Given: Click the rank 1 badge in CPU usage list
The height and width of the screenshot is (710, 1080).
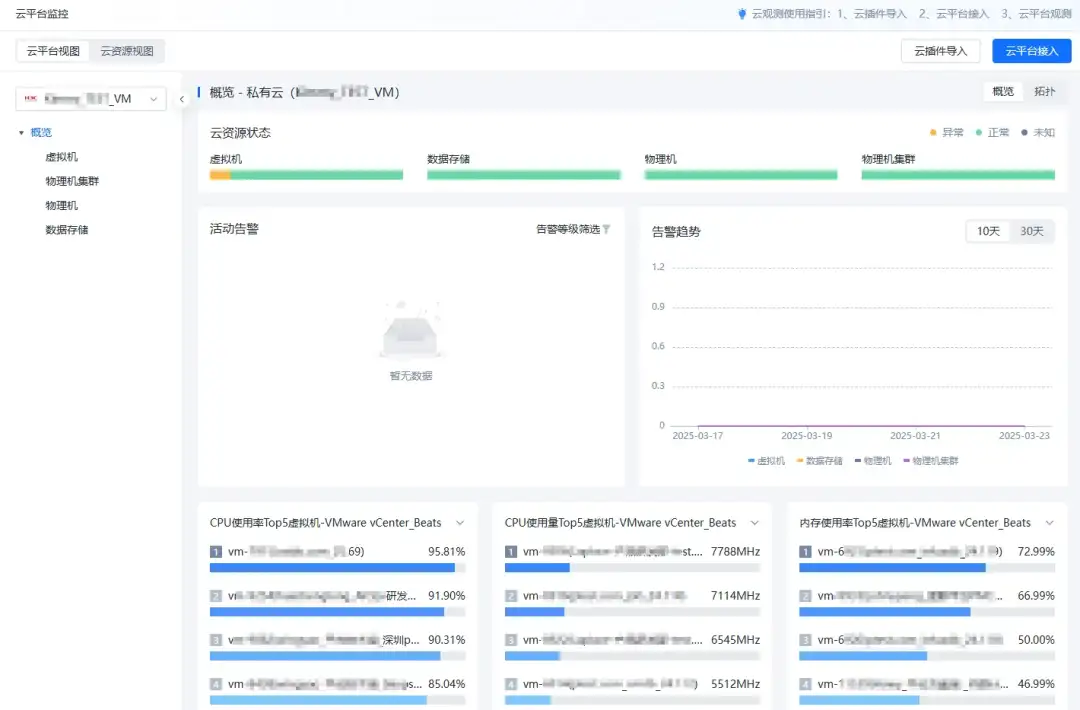Looking at the screenshot, I should pyautogui.click(x=216, y=552).
